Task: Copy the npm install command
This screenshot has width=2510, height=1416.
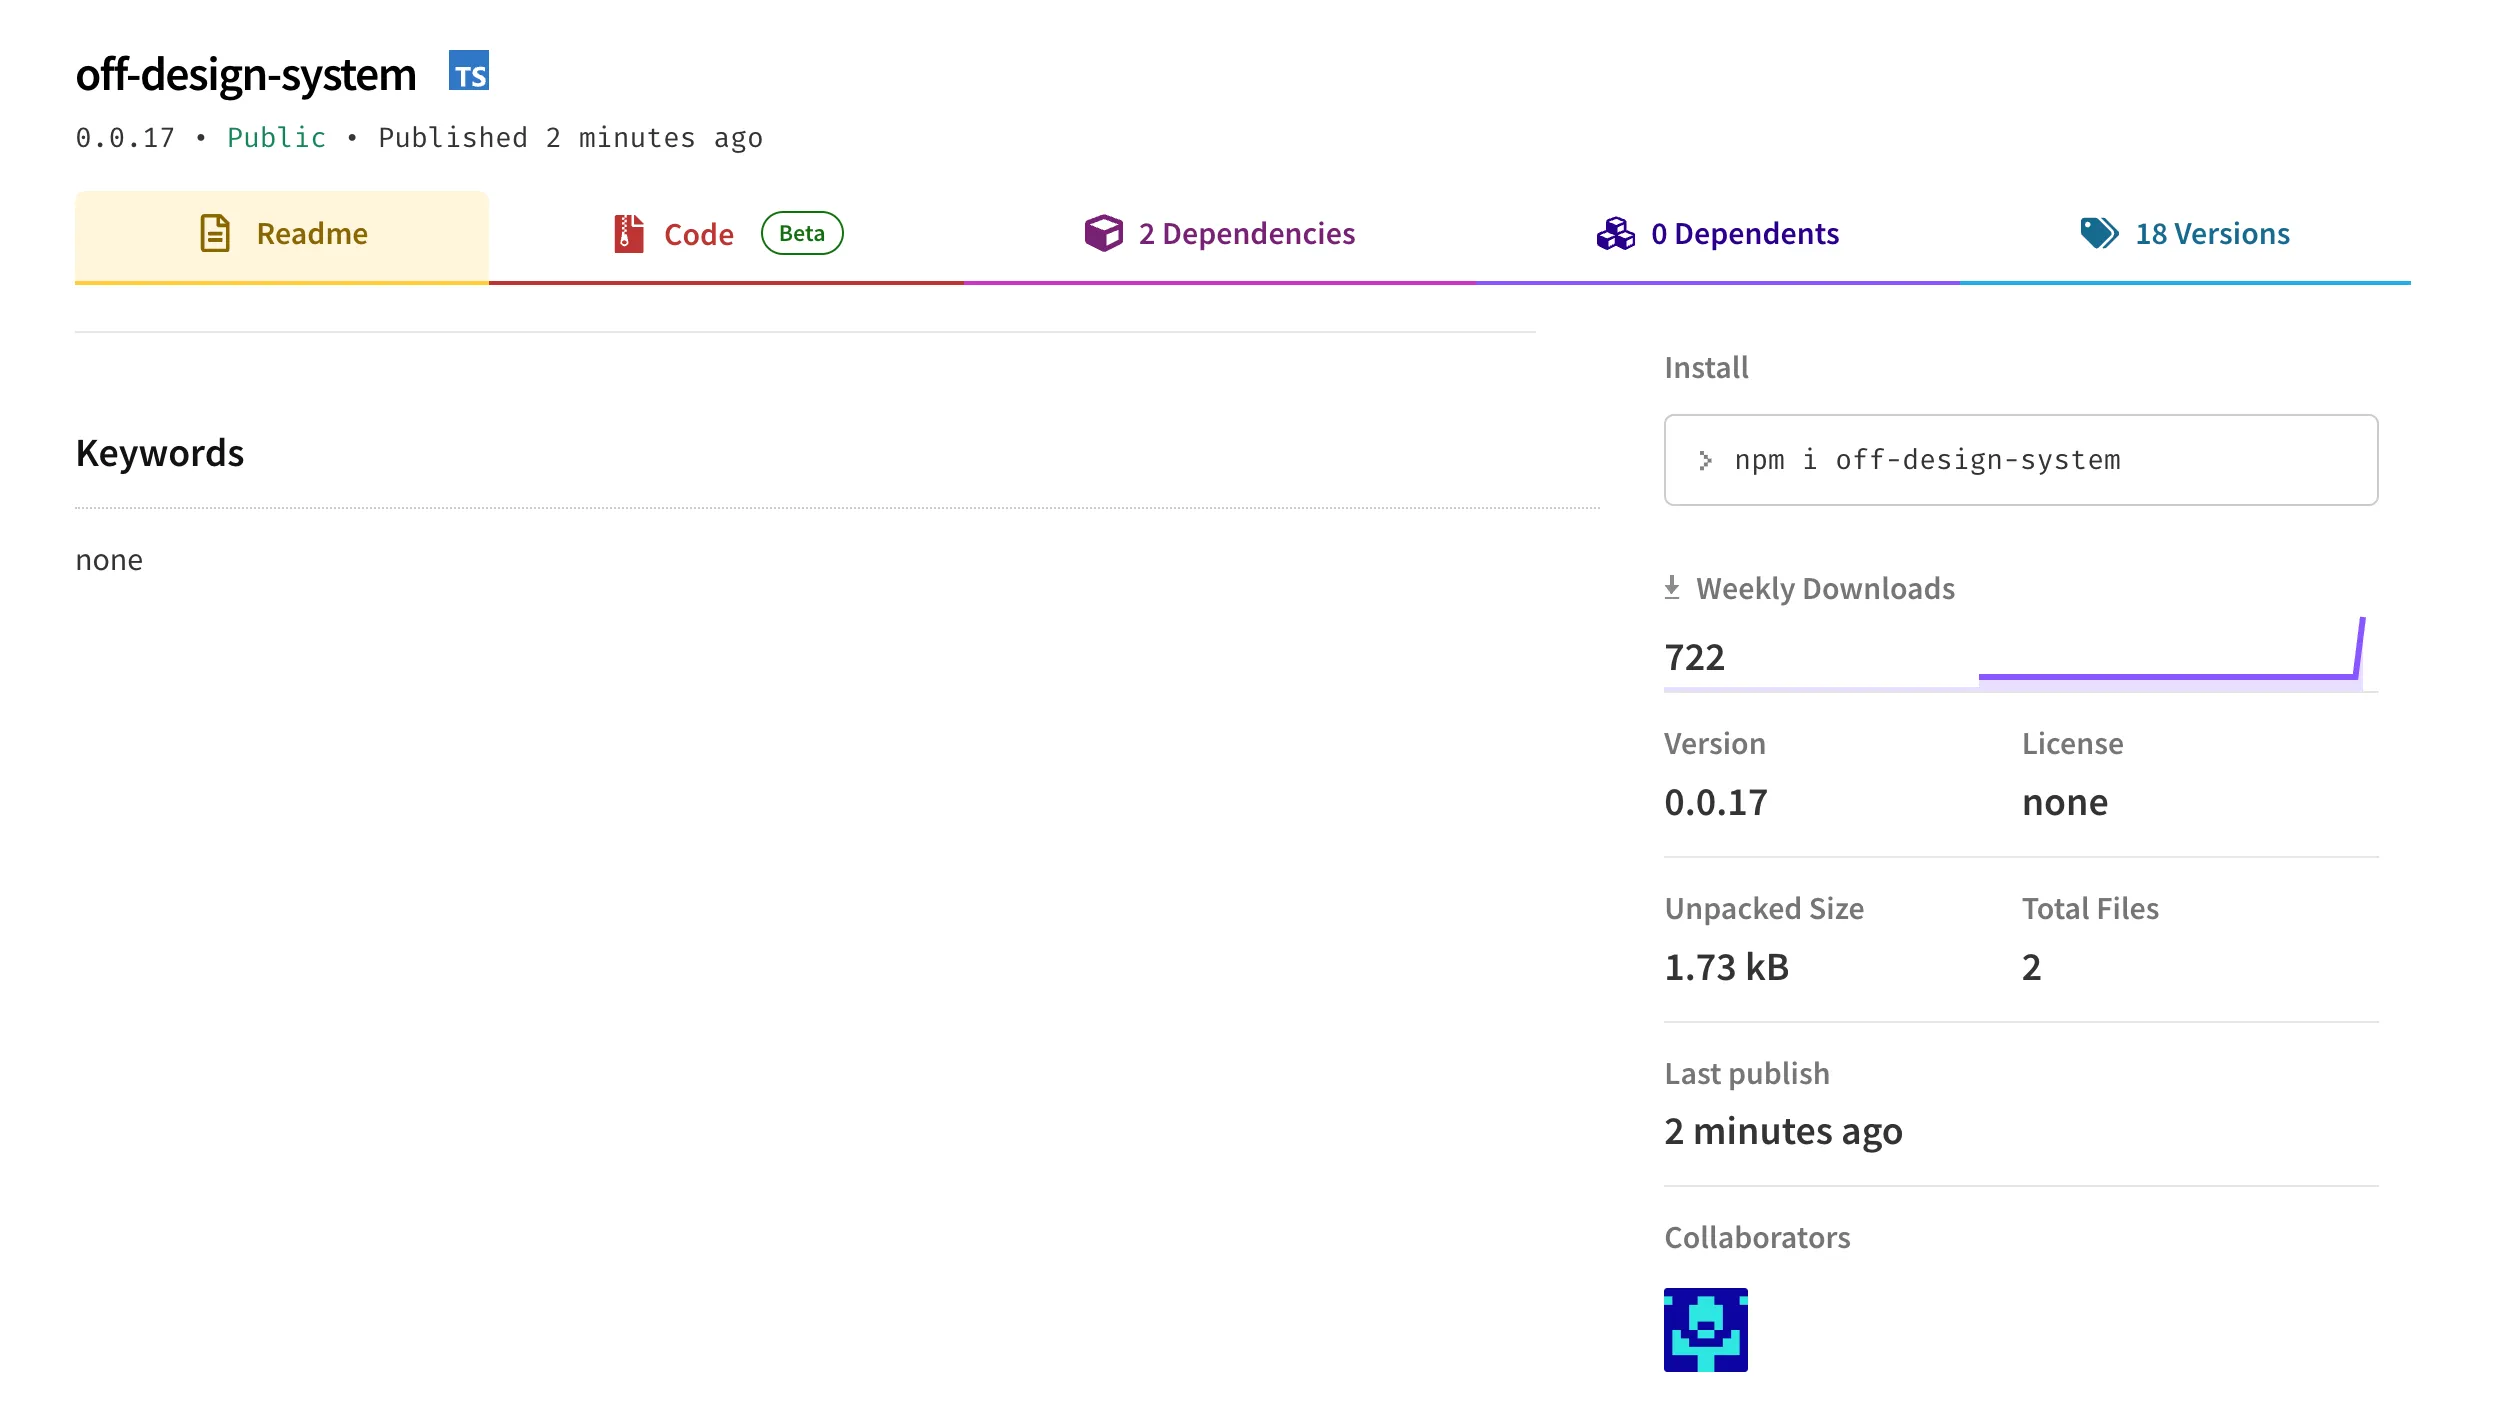Action: tap(1928, 460)
